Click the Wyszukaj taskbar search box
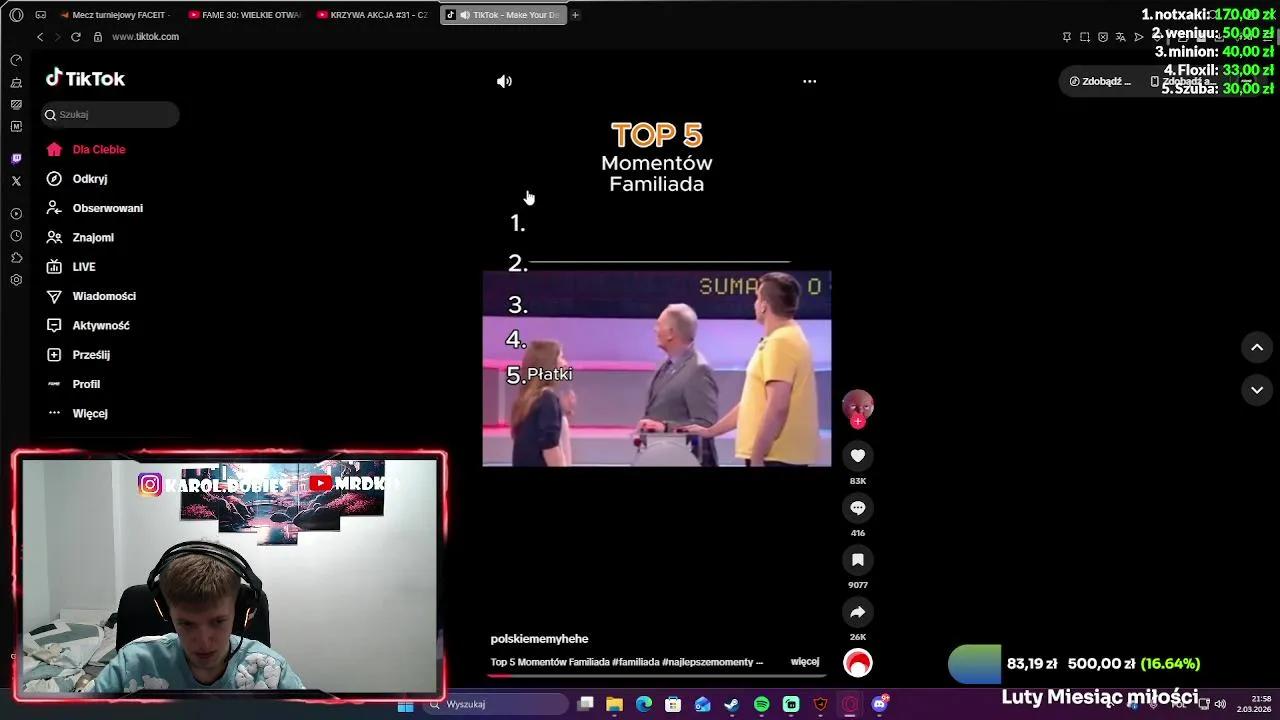1280x720 pixels. tap(497, 705)
